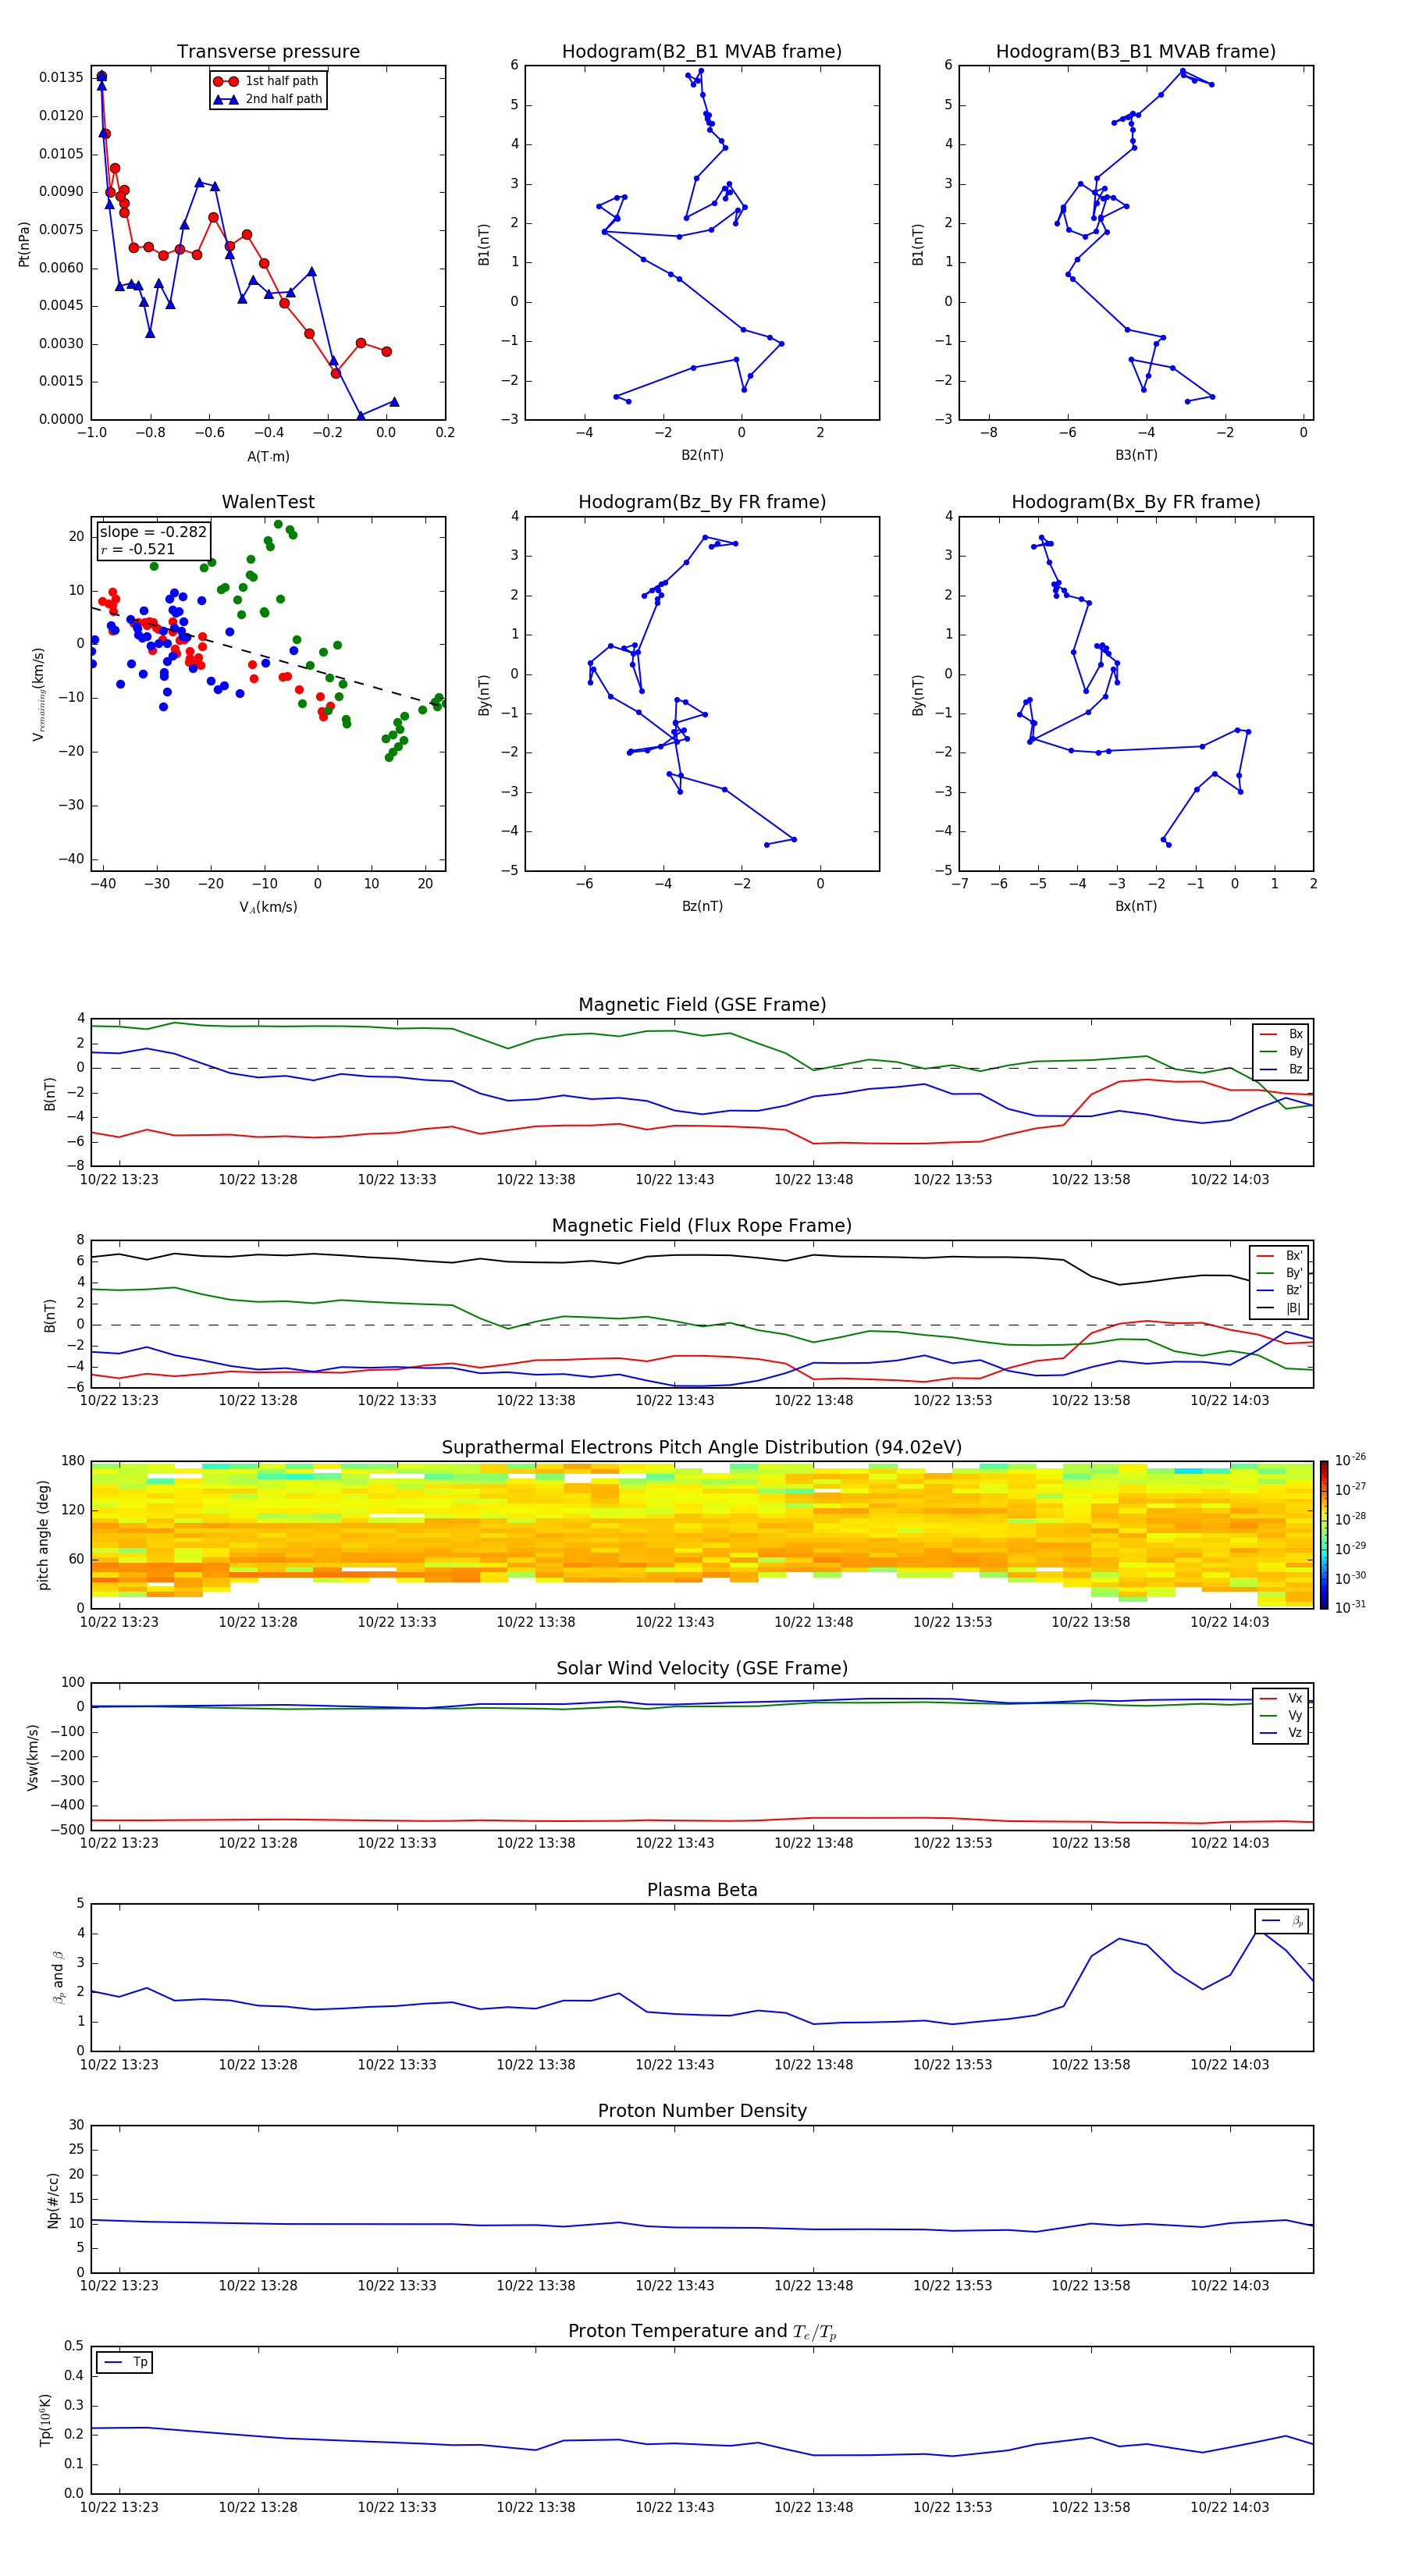This screenshot has width=1405, height=2576.
Task: Click the "pitch angle (deg)" axis label
Action: tap(43, 1535)
